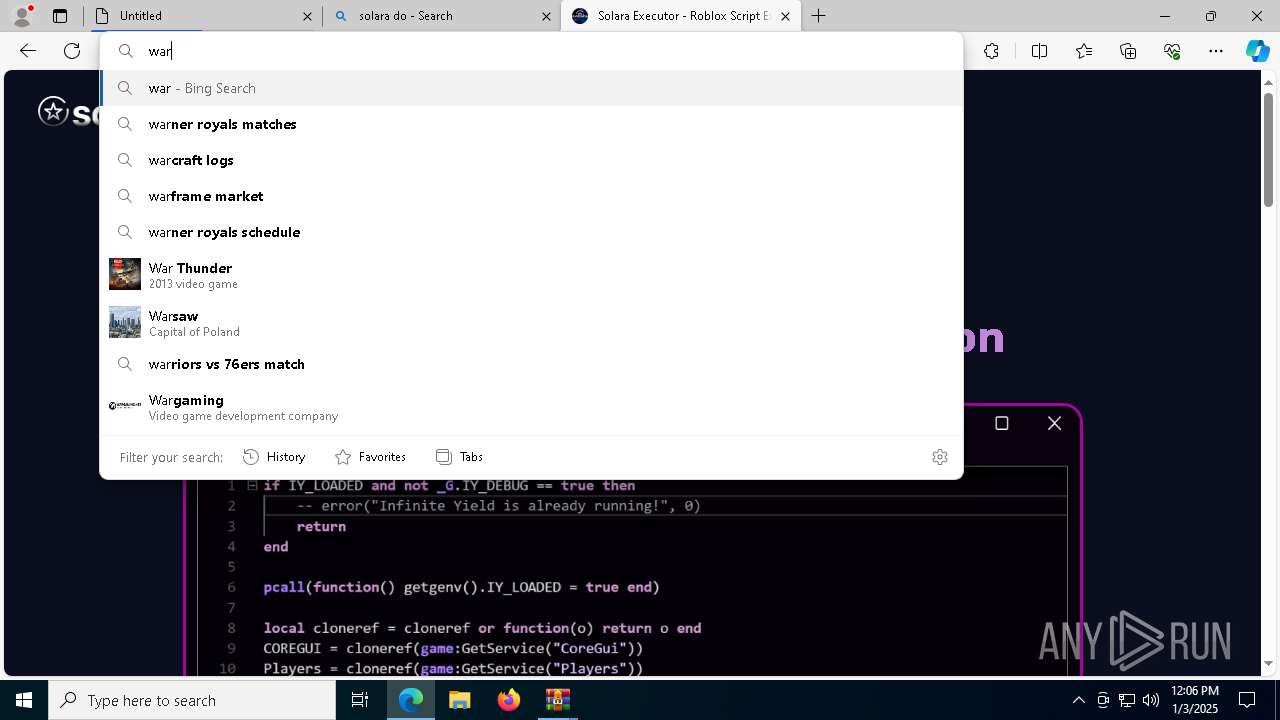Select the Solara Executor tab
The height and width of the screenshot is (720, 1280).
pos(681,16)
